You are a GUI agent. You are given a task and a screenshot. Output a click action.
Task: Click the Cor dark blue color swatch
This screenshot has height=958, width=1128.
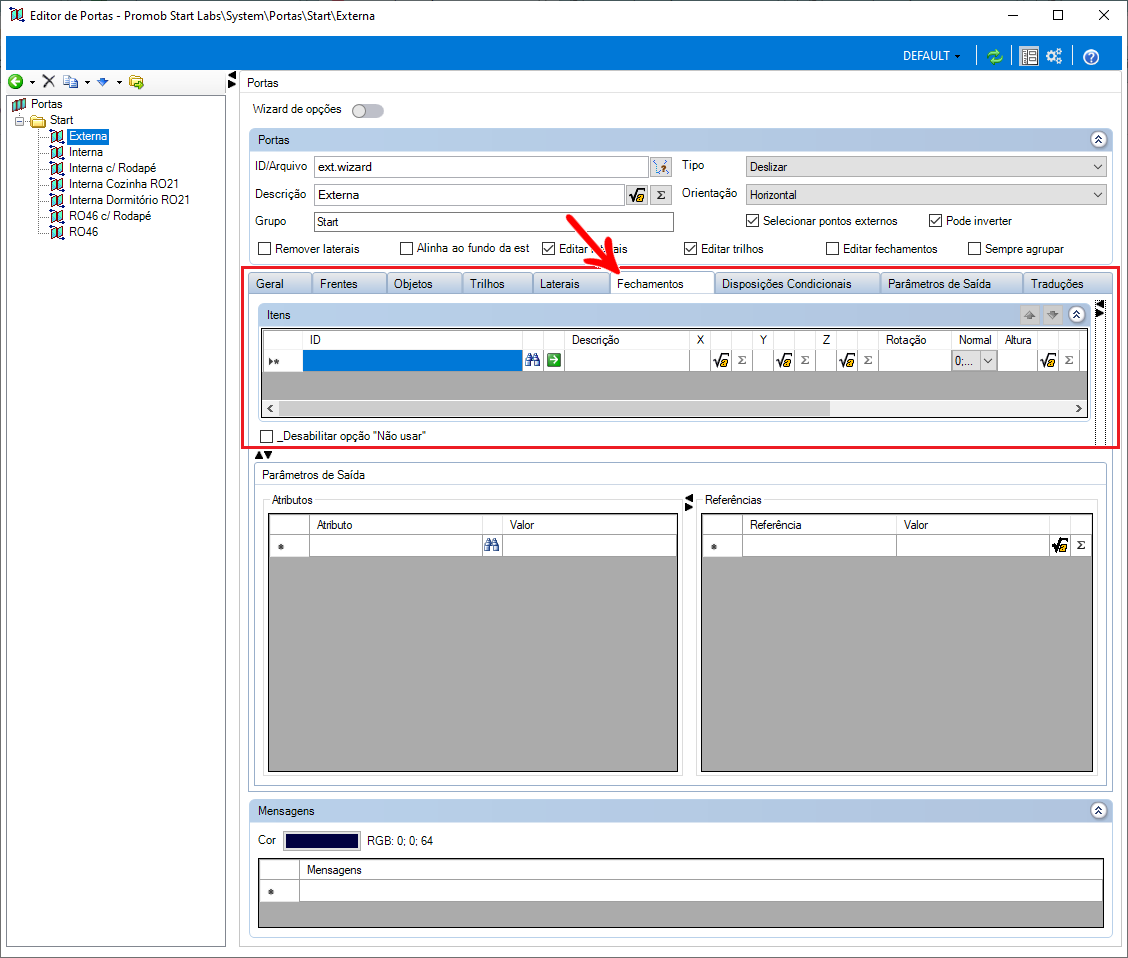click(x=322, y=841)
